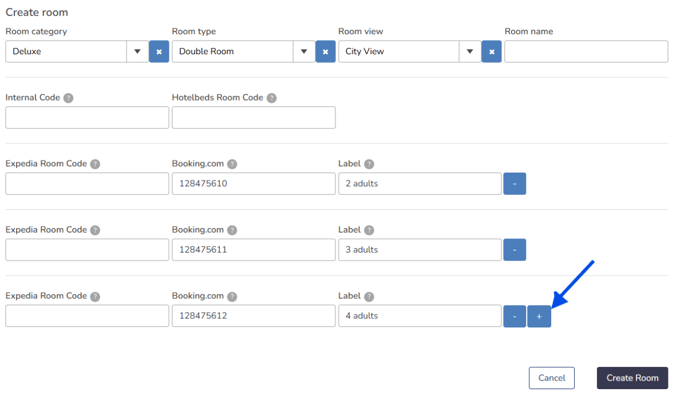Expand the Room type dropdown arrow
Viewport: 688px width, 396px height.
(x=304, y=51)
